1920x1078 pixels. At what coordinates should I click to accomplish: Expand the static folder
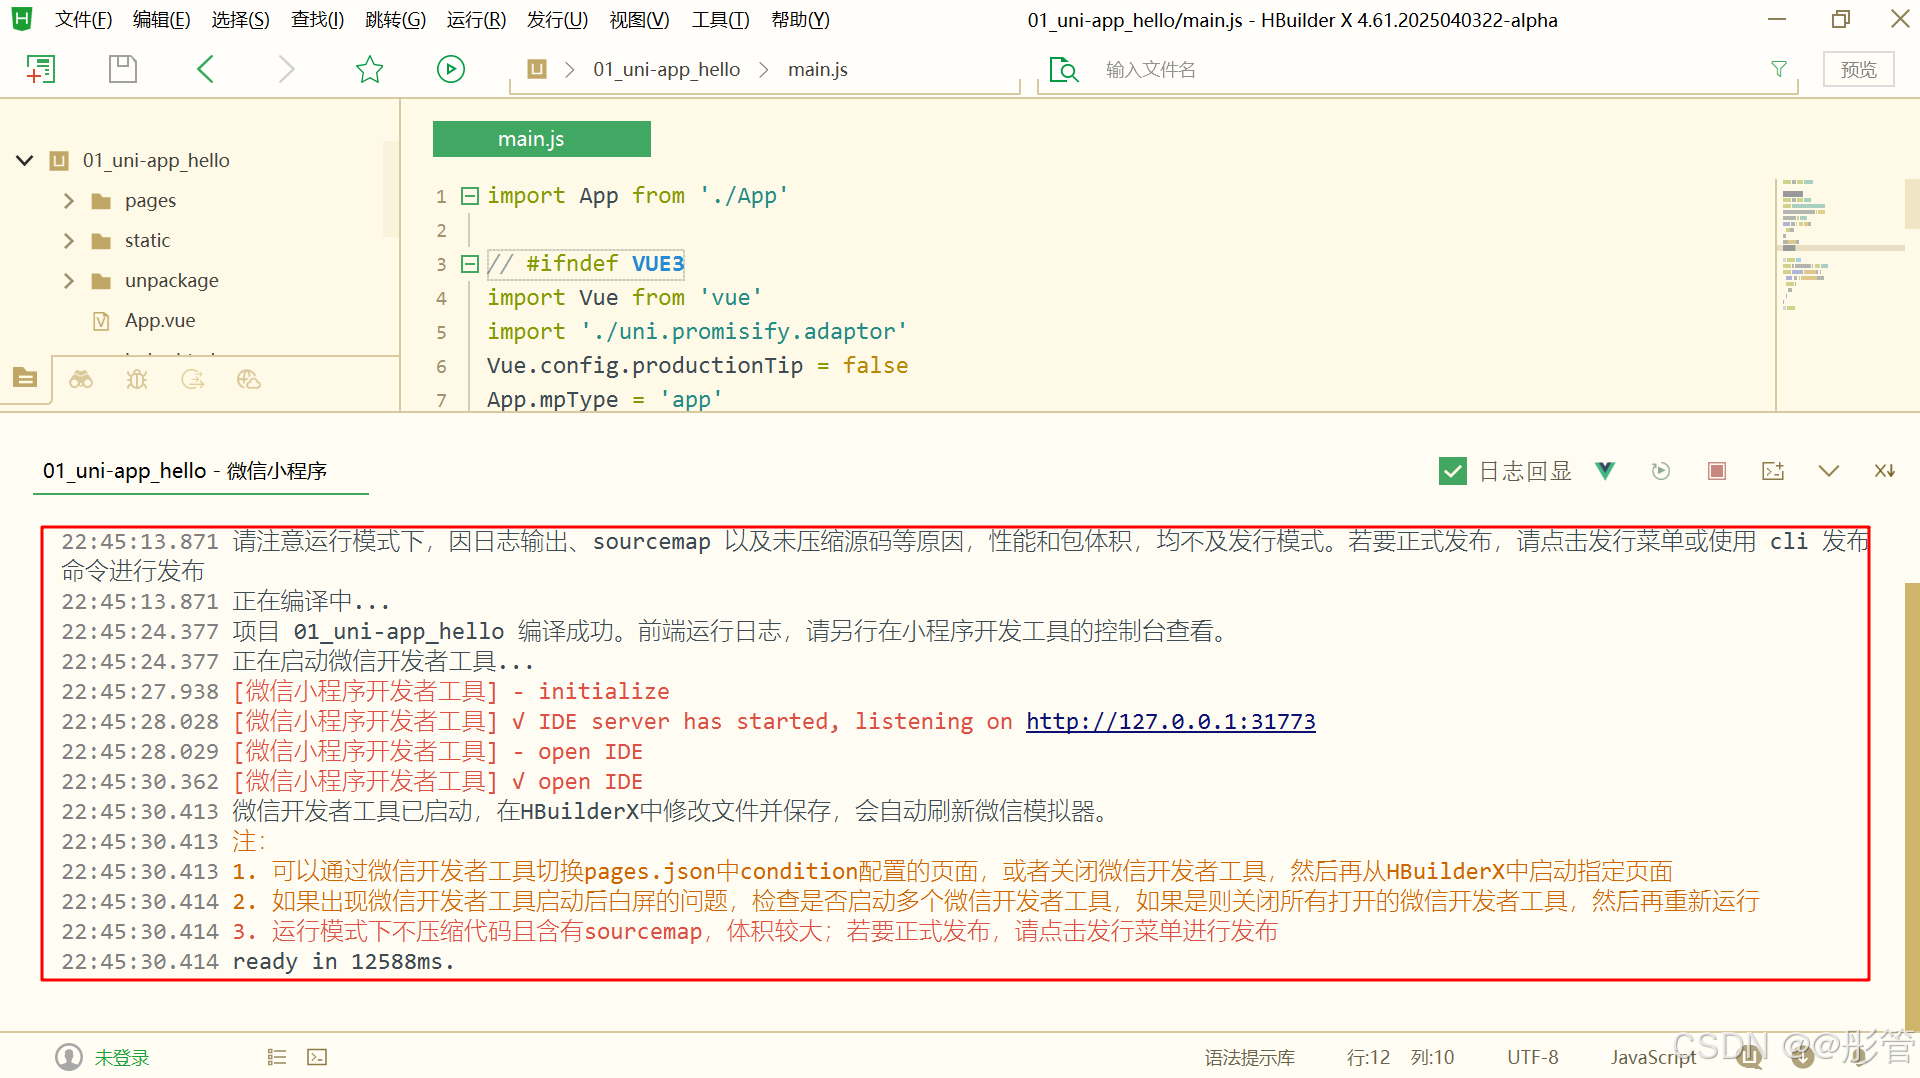pyautogui.click(x=69, y=241)
